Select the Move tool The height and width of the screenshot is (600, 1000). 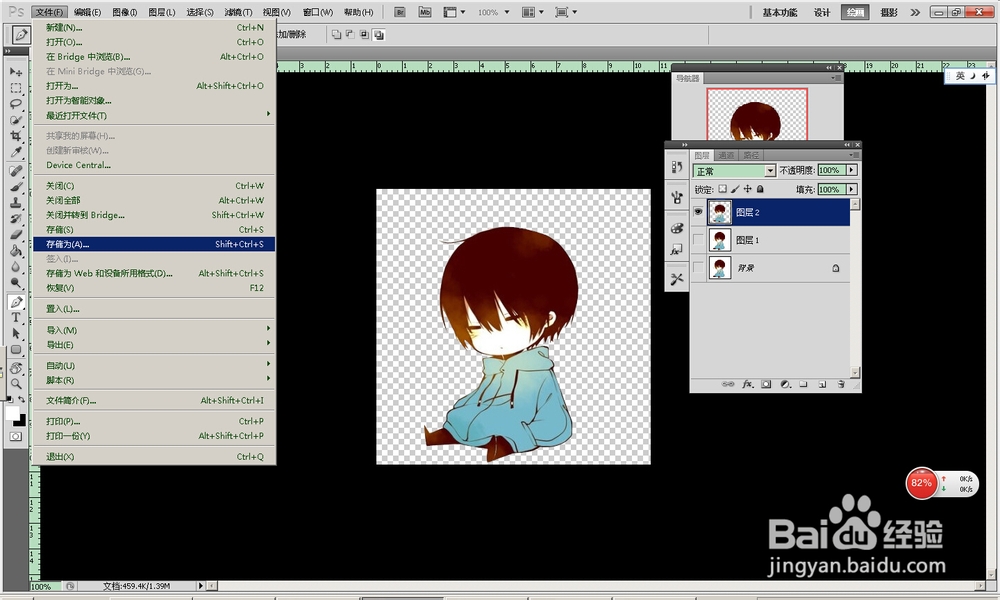coord(16,71)
